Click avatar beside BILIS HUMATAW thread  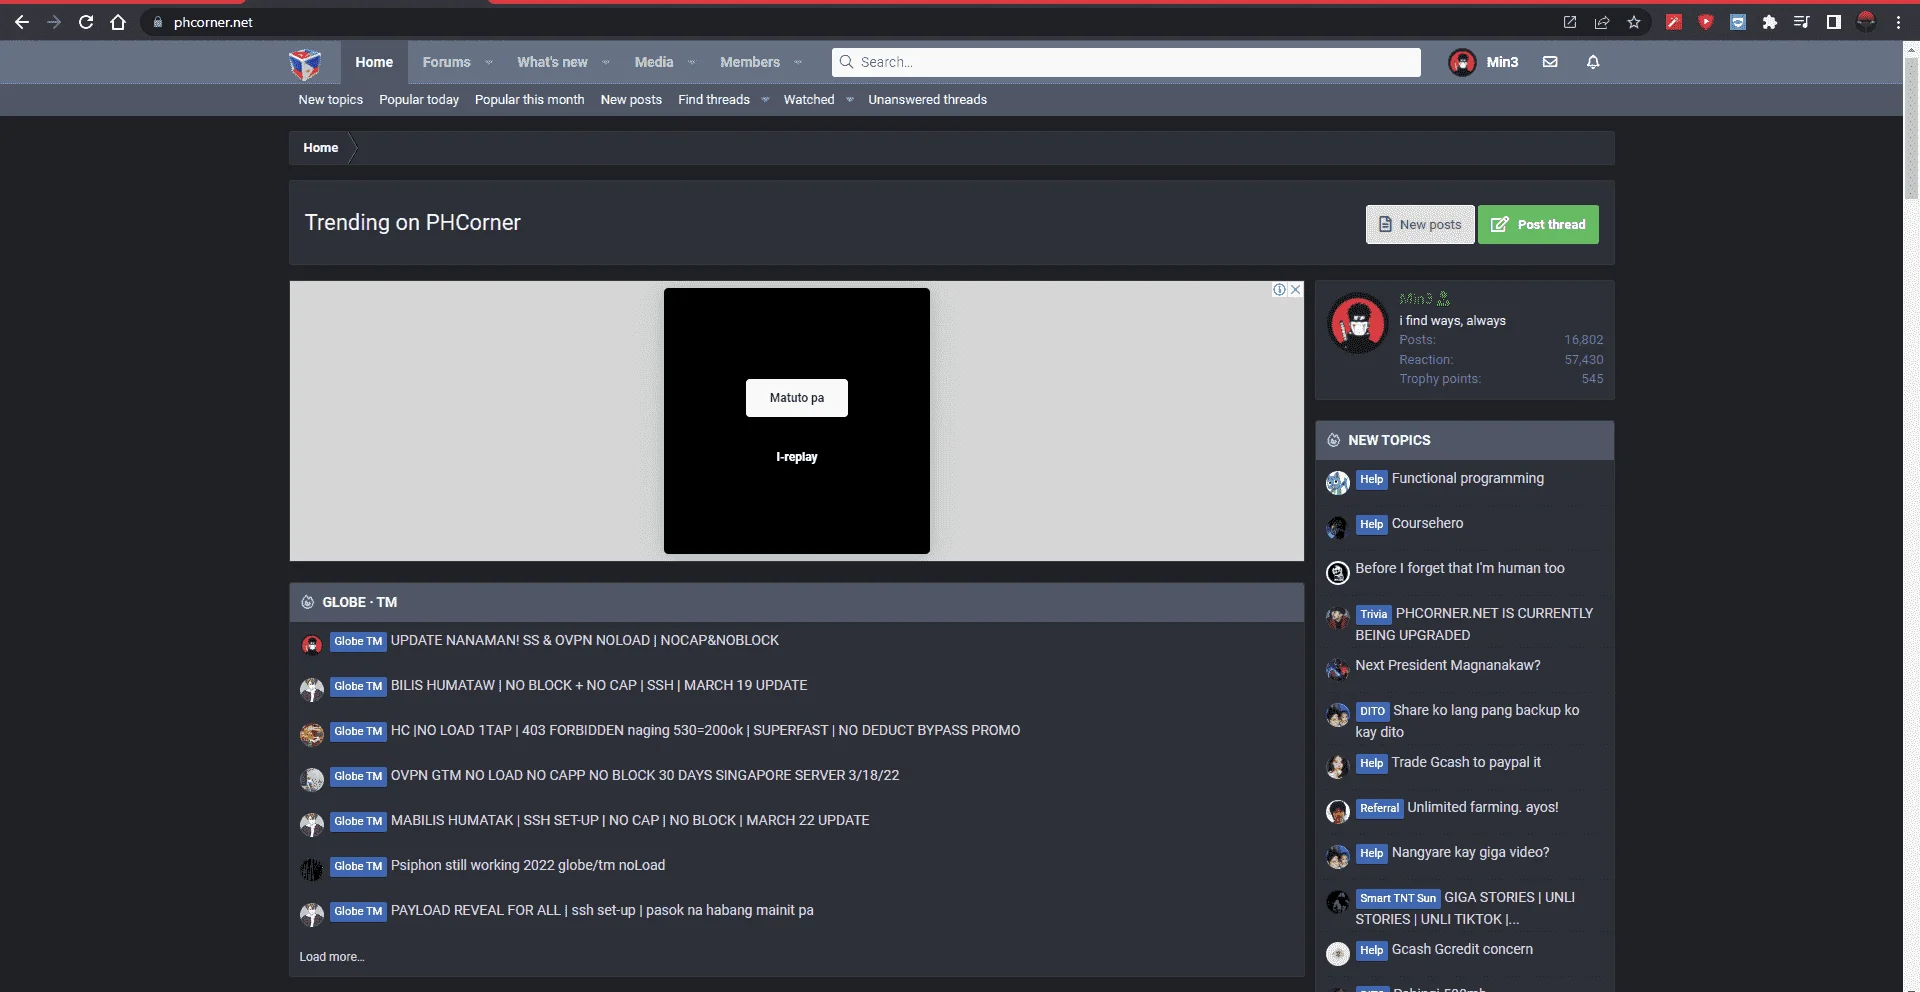[312, 690]
